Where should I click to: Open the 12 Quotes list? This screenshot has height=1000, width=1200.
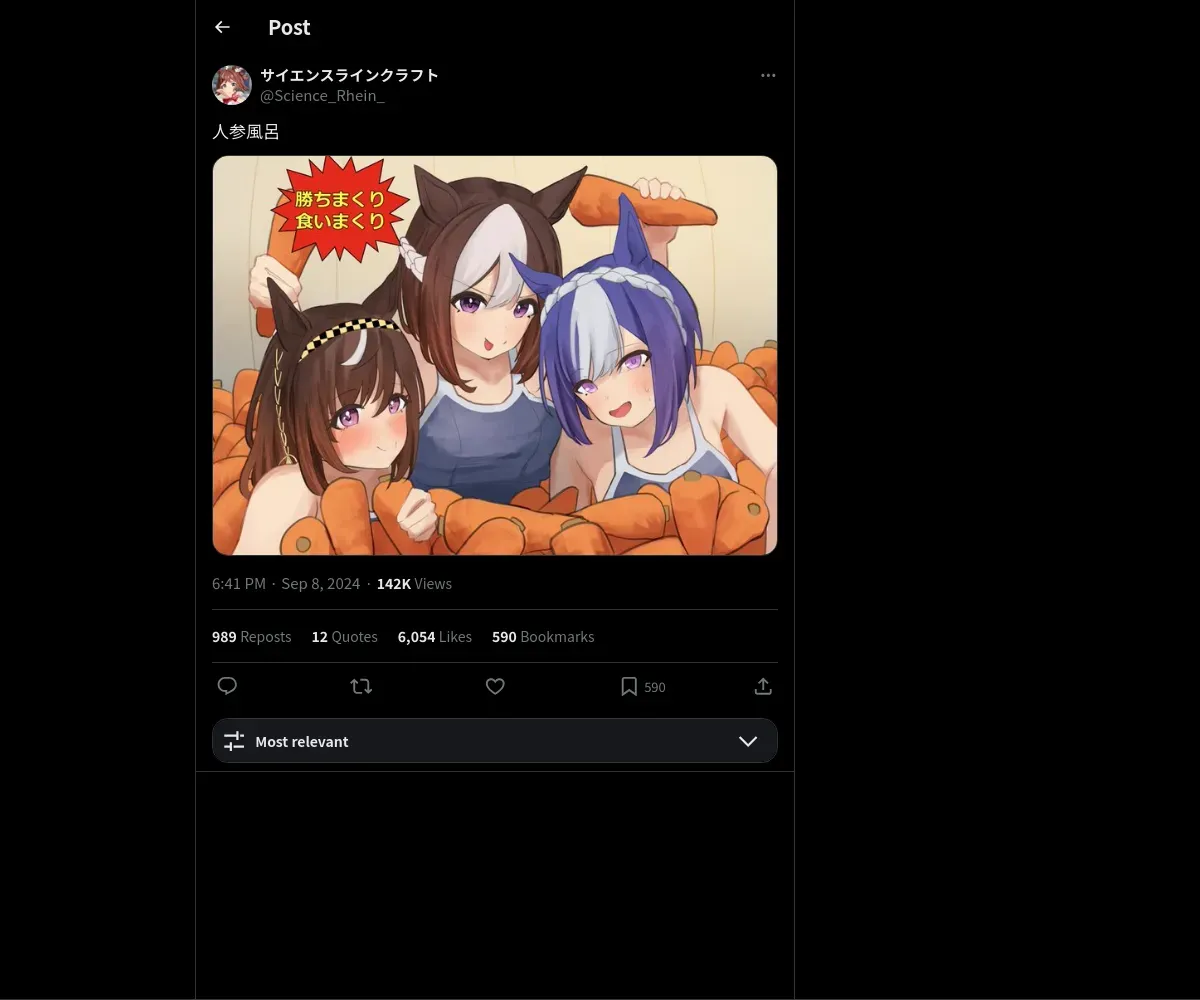point(345,637)
